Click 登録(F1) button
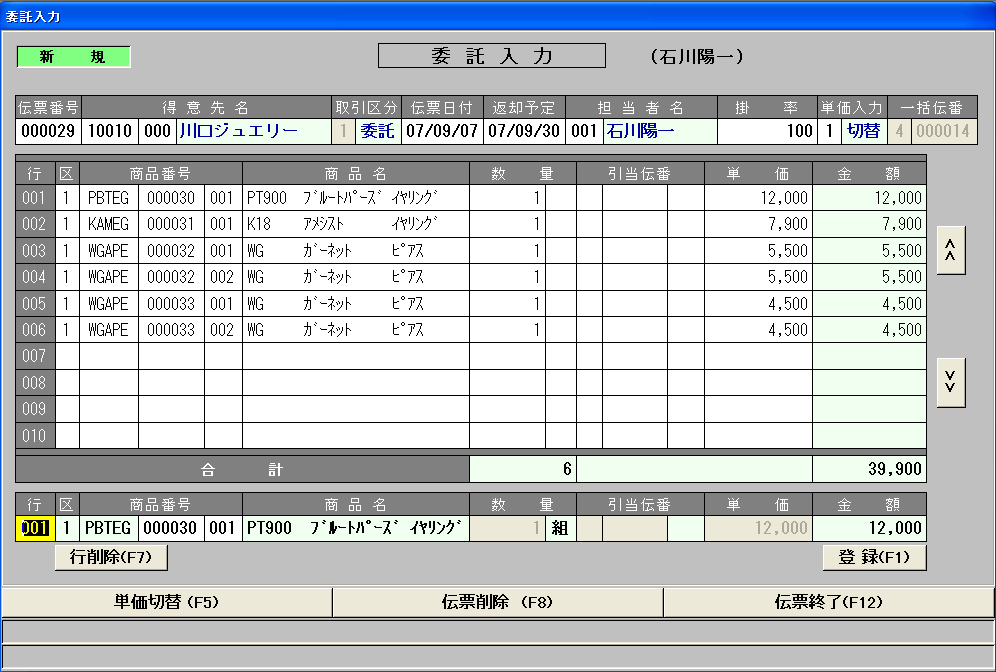 tap(874, 557)
